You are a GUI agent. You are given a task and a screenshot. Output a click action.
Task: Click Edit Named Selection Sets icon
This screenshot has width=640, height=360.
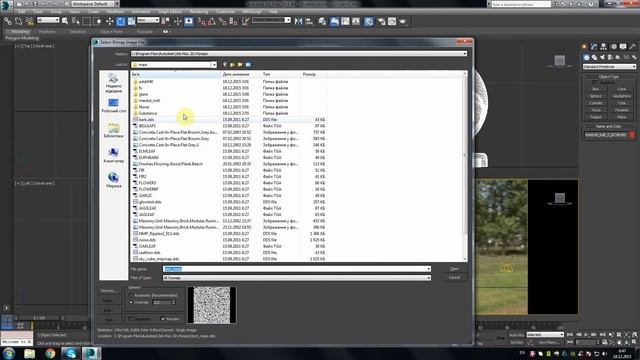point(245,21)
